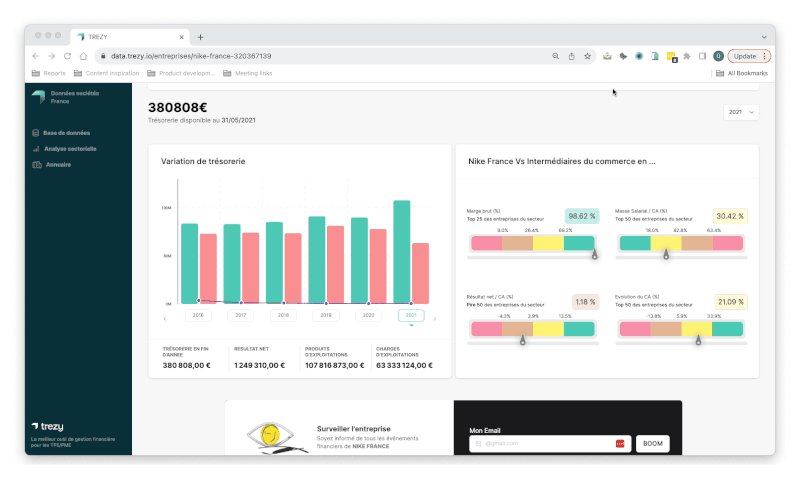Image resolution: width=800 pixels, height=480 pixels.
Task: Open the Update button's three-dot menu
Action: click(764, 56)
